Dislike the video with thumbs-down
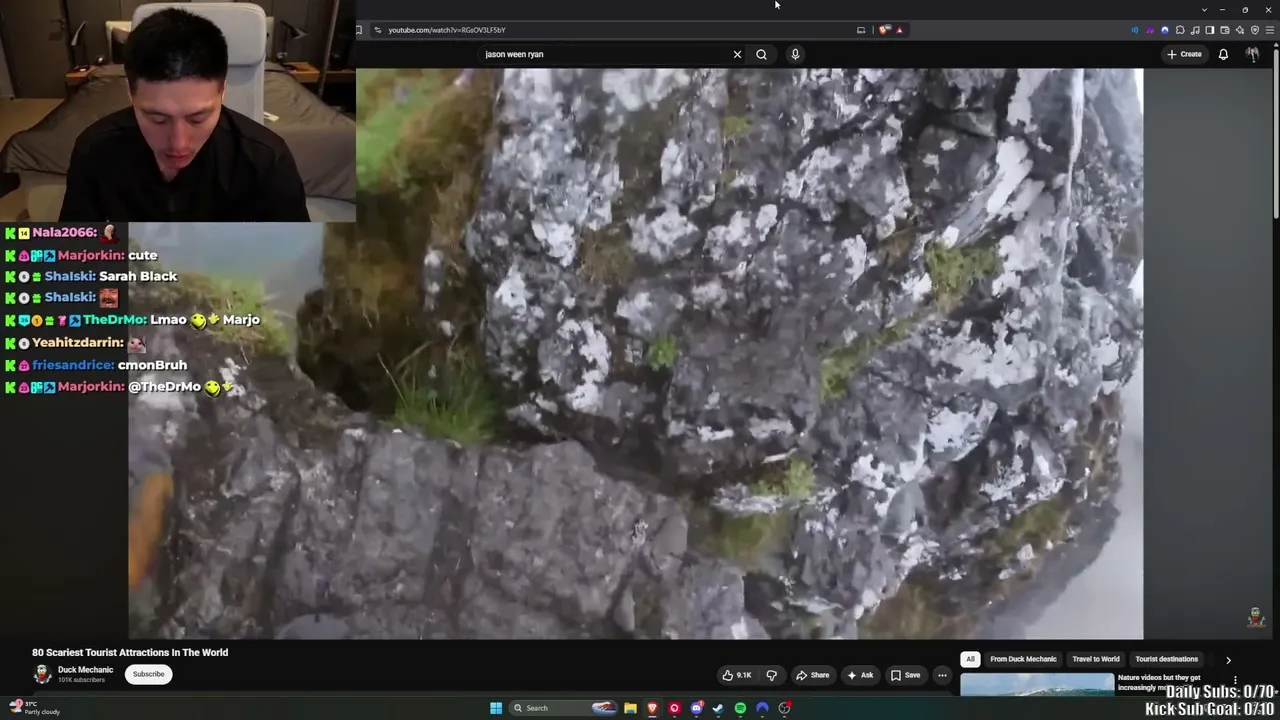Image resolution: width=1280 pixels, height=720 pixels. click(771, 675)
